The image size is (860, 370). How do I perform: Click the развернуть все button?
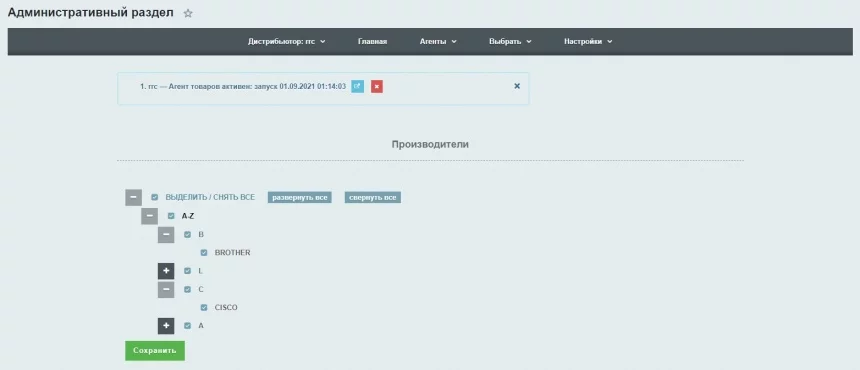[x=299, y=197]
